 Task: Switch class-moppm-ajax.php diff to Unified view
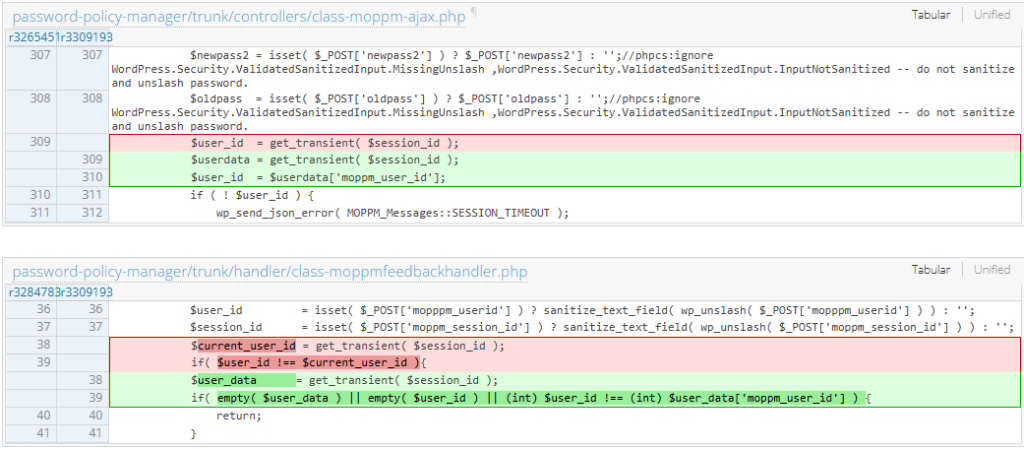(x=991, y=15)
